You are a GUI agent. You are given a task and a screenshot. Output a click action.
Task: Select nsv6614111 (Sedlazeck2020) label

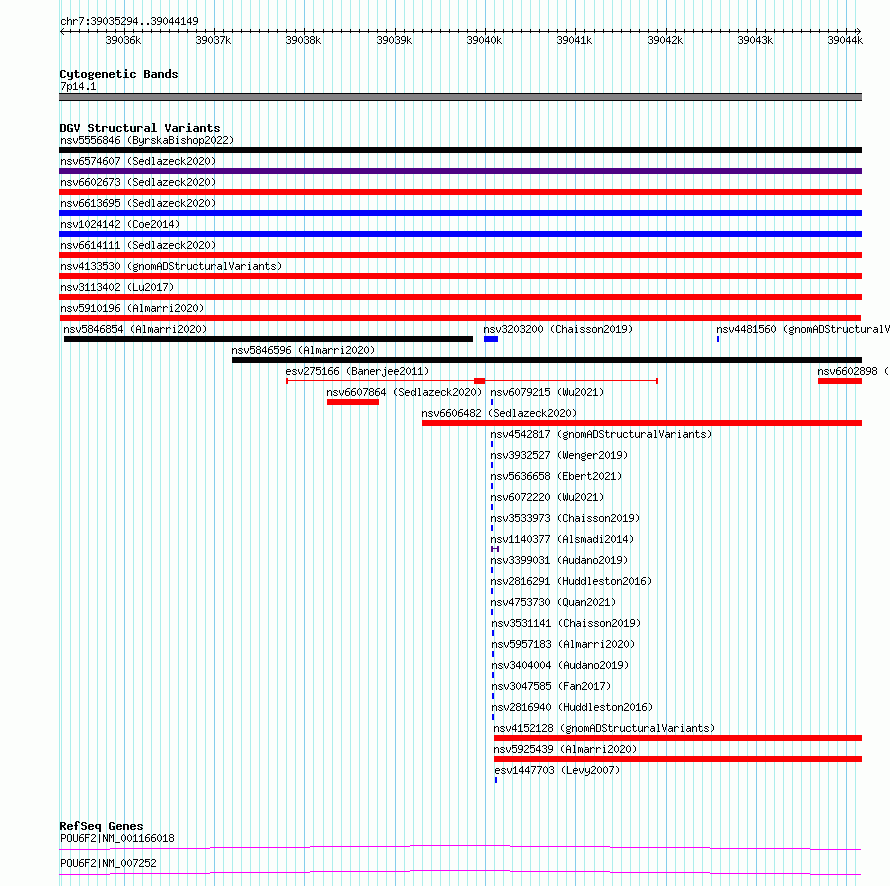point(138,245)
